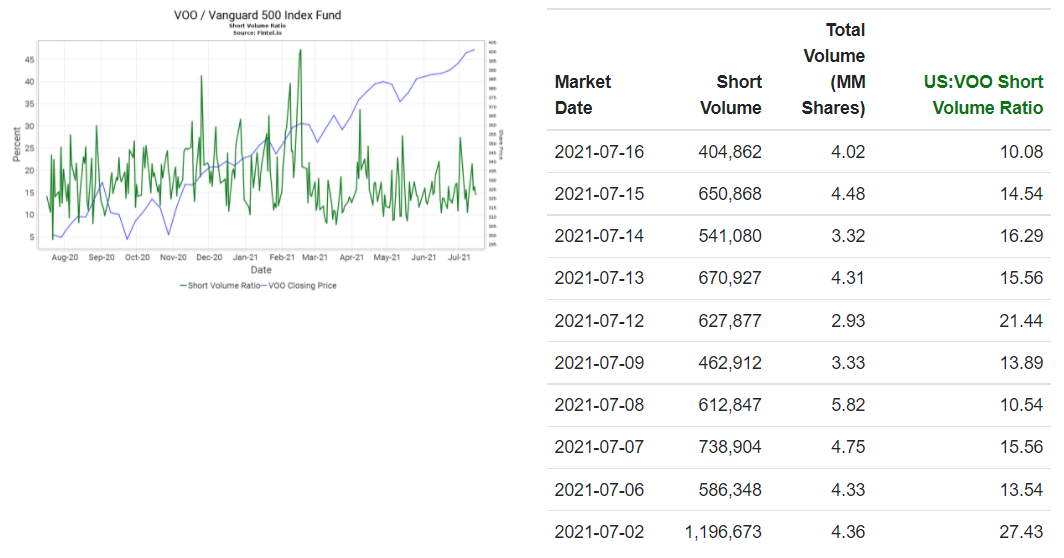Screen dimensions: 1064x558
Task: Select the VOO Closing Price legend entry
Action: (299, 286)
